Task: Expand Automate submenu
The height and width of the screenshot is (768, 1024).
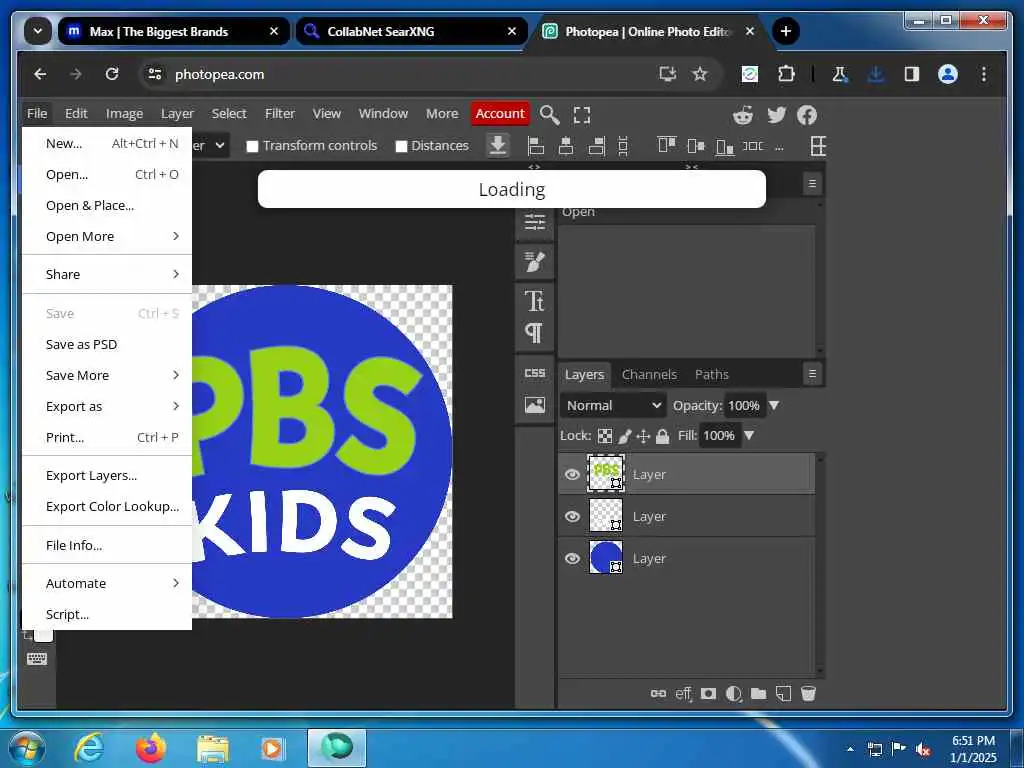Action: (107, 583)
